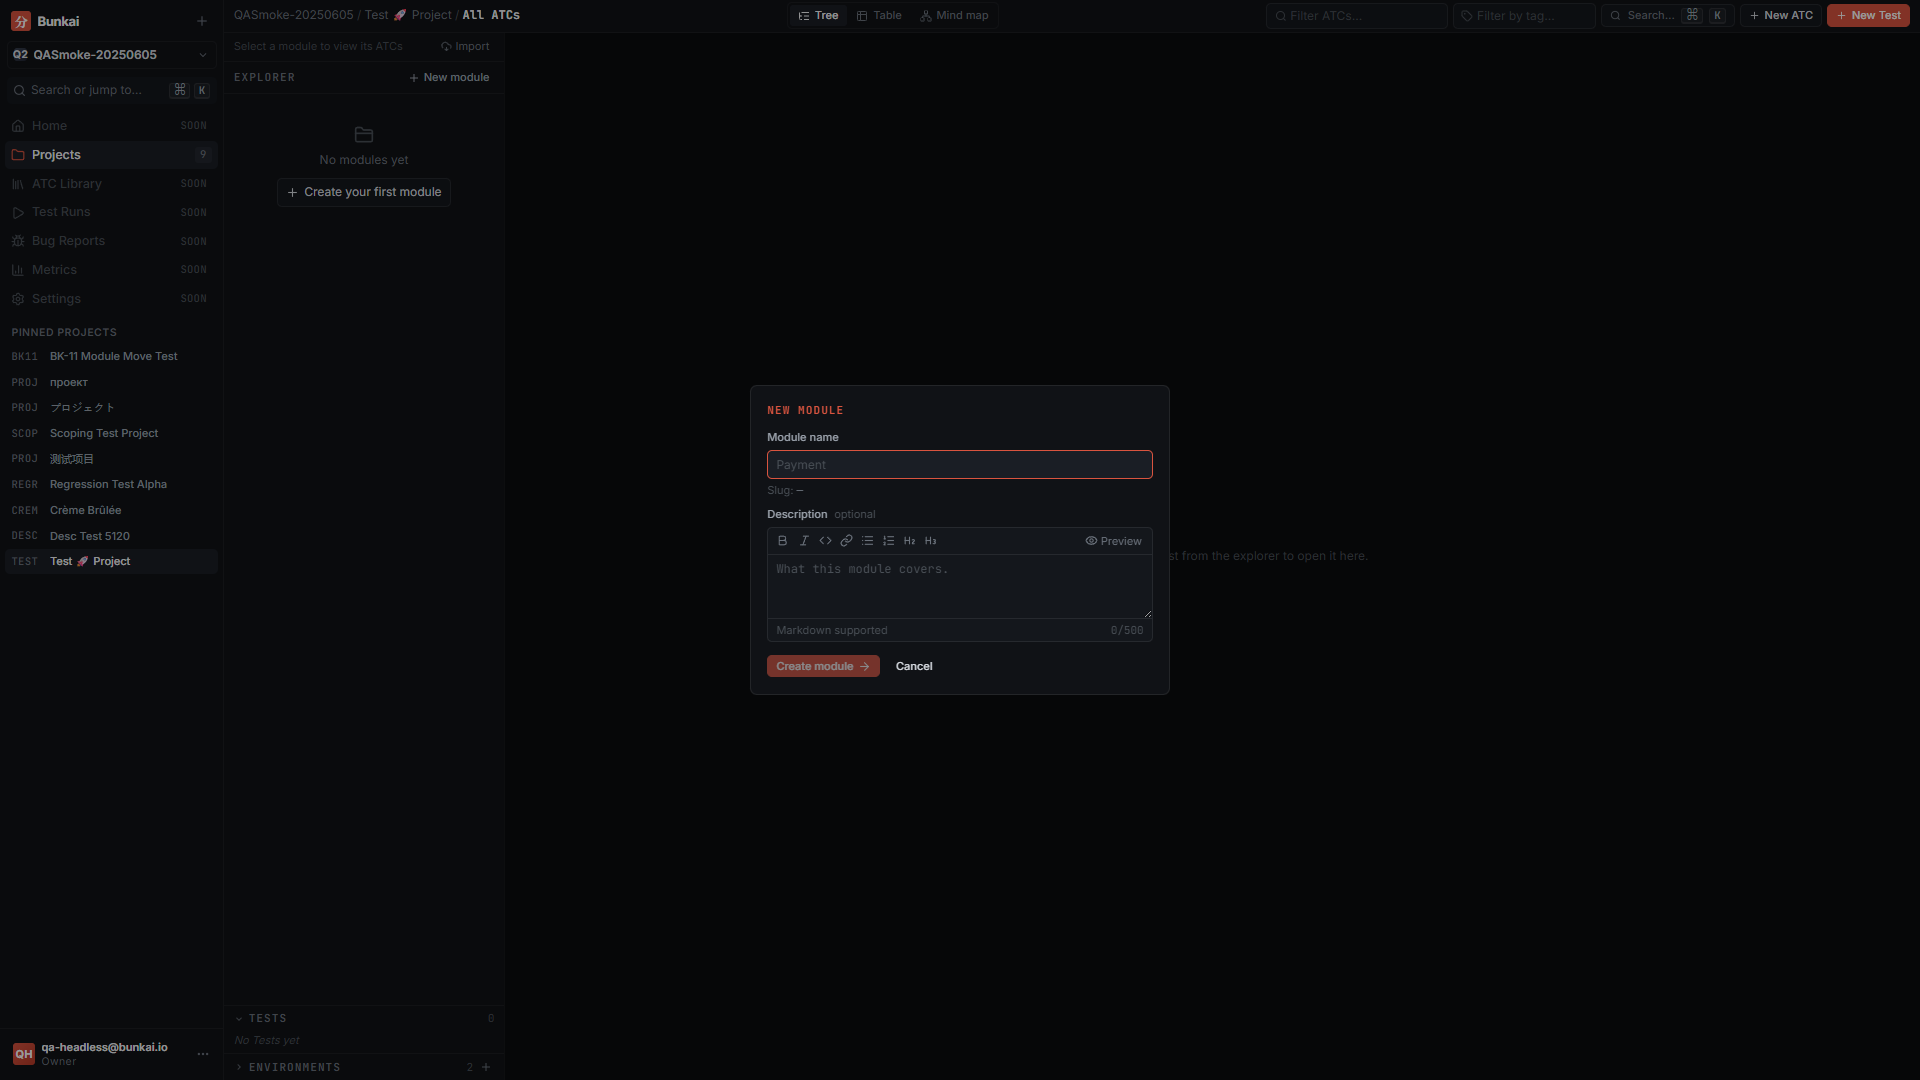
Task: Cancel the New Module dialog
Action: coord(914,667)
